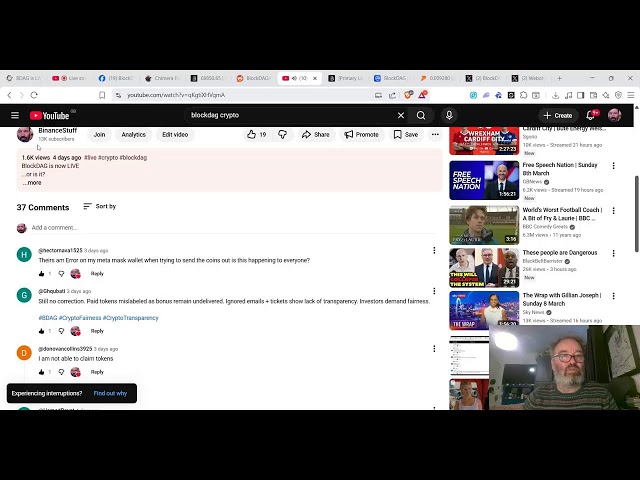This screenshot has width=640, height=480.
Task: Reload the page in browser toolbar
Action: pos(34,95)
